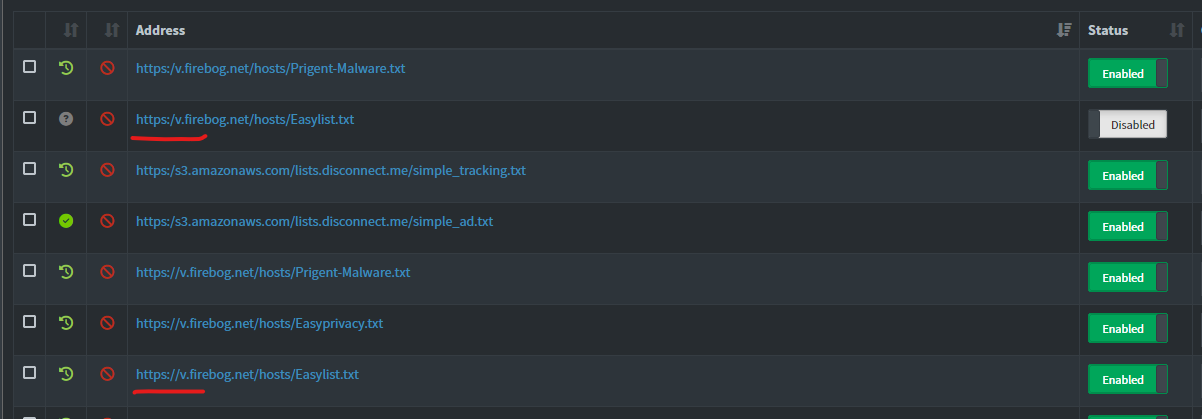Screen dimensions: 1202x419
Task: Tick the checkbox for the simple_ad.txt row
Action: (x=29, y=220)
